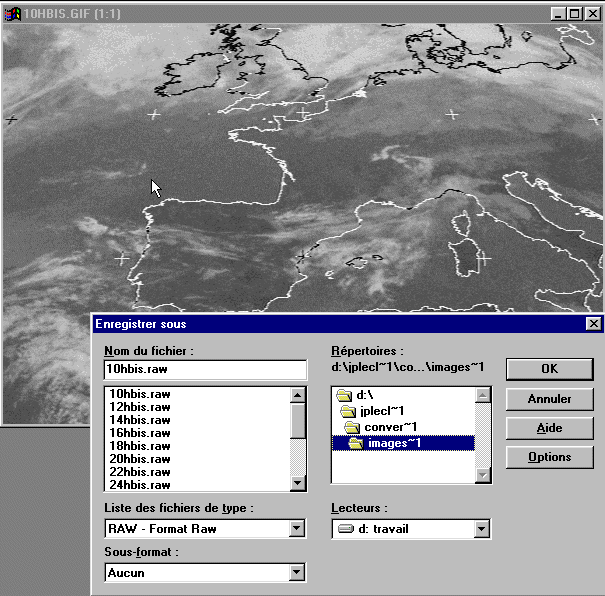Click the Nom du fichier text field

[x=205, y=370]
